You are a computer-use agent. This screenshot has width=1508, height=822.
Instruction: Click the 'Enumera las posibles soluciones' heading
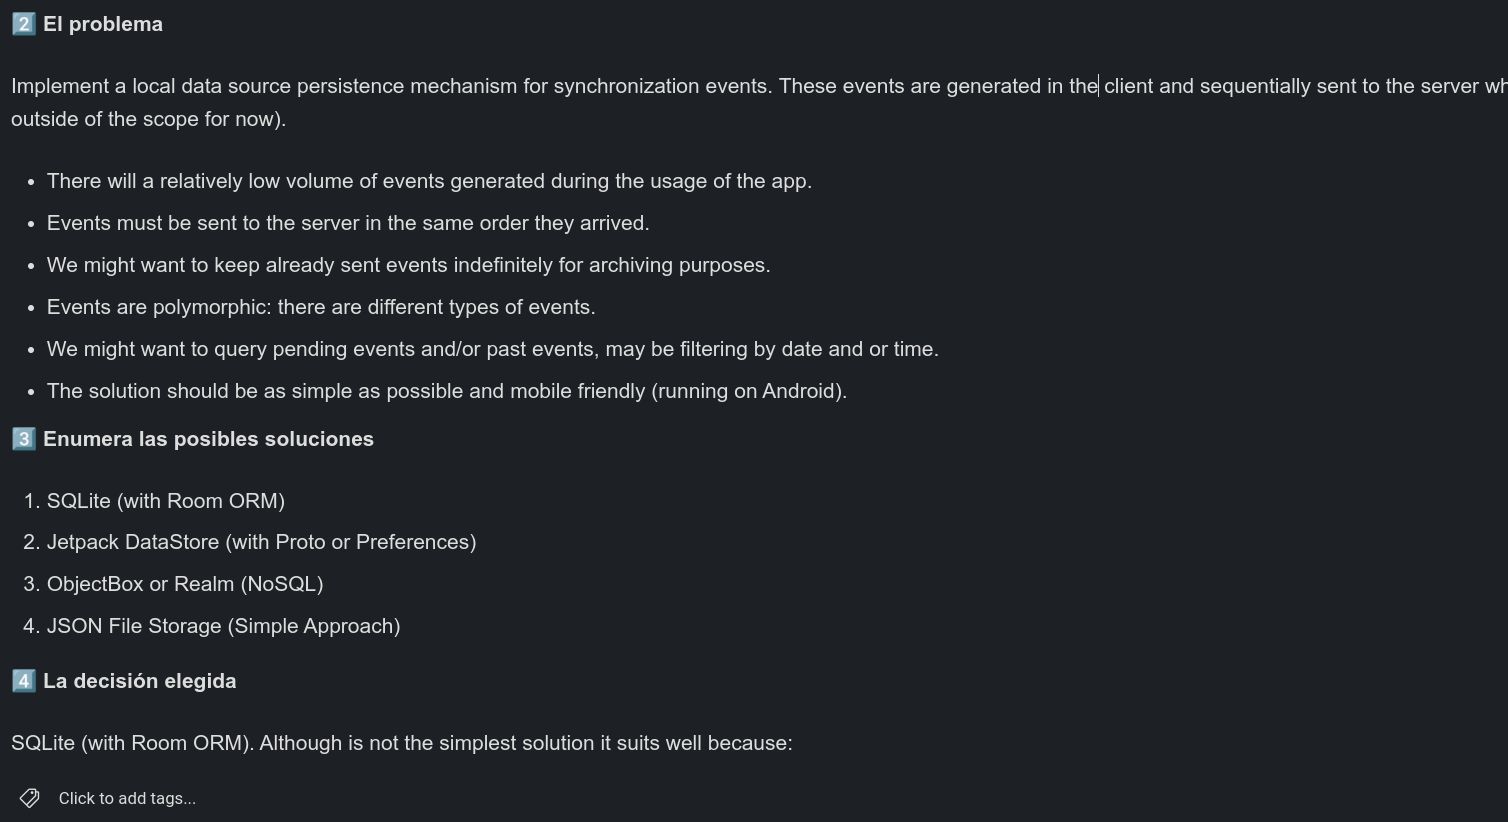[x=208, y=439]
